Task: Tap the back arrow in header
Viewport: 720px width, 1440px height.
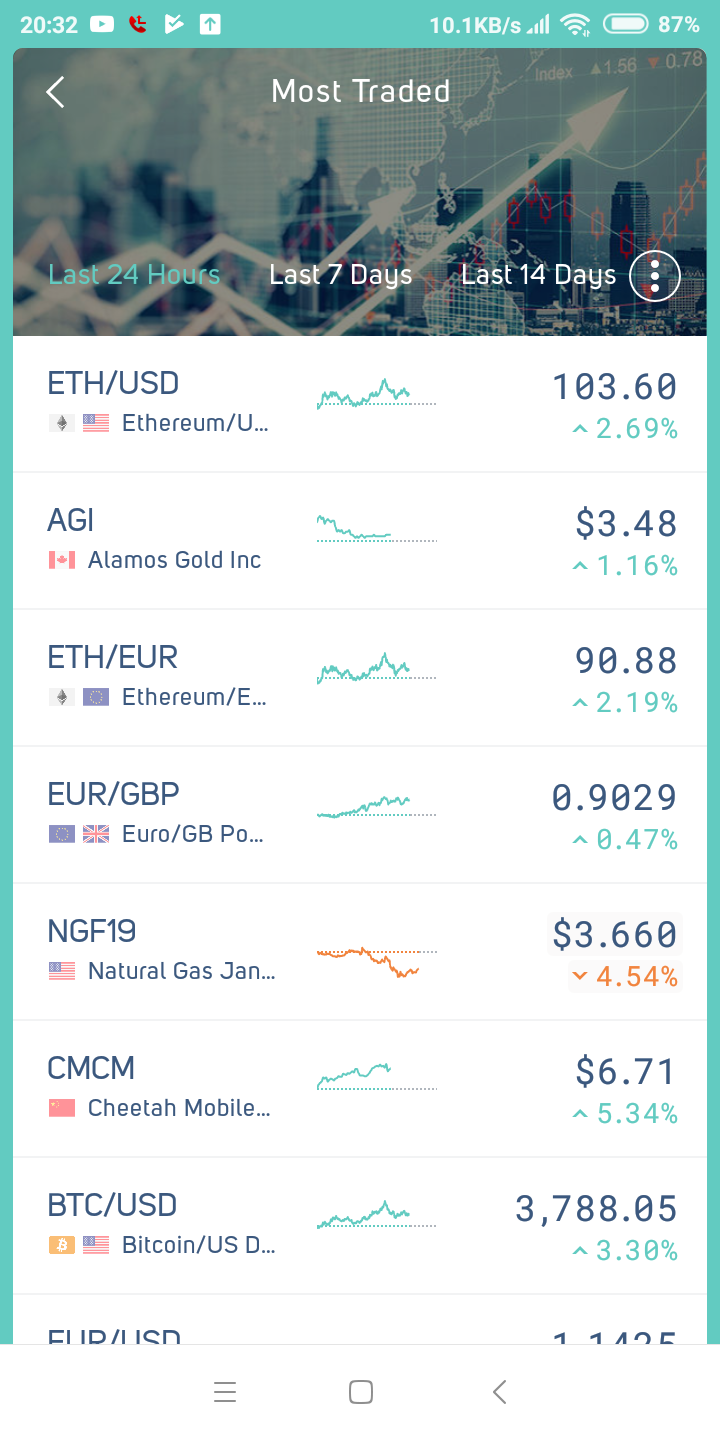Action: pyautogui.click(x=56, y=92)
